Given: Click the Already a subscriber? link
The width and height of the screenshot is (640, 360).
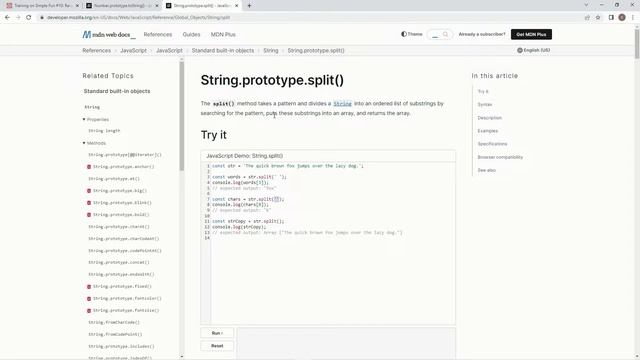Looking at the screenshot, I should click(x=482, y=34).
